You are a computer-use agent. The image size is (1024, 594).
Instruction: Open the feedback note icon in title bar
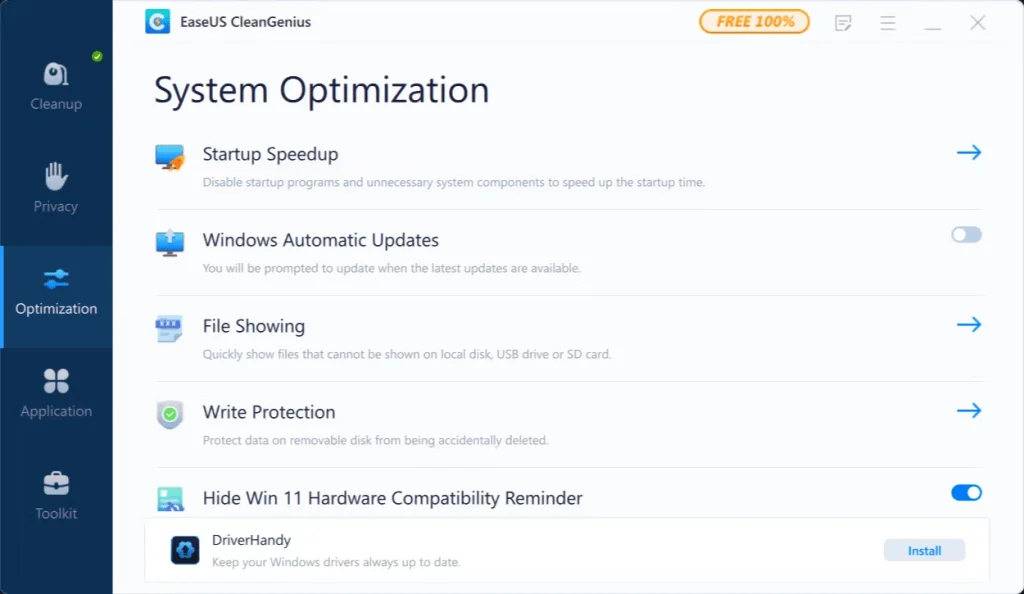843,22
